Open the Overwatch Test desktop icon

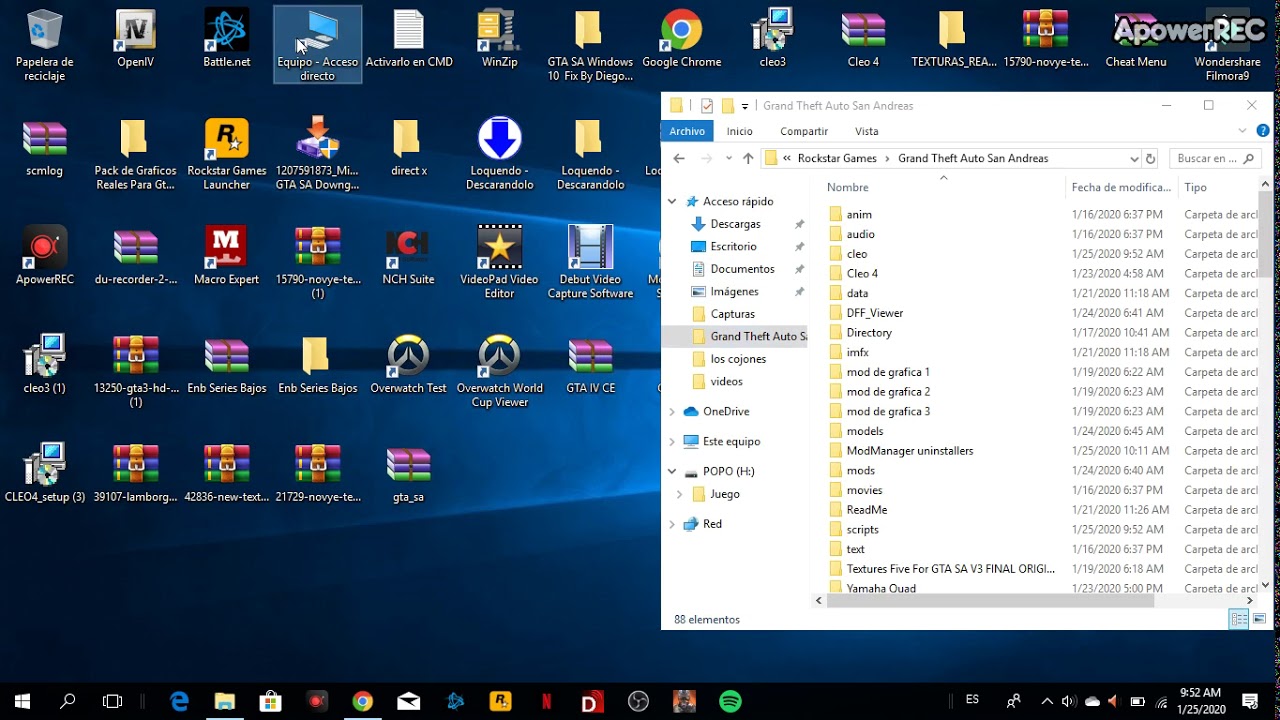[x=408, y=366]
